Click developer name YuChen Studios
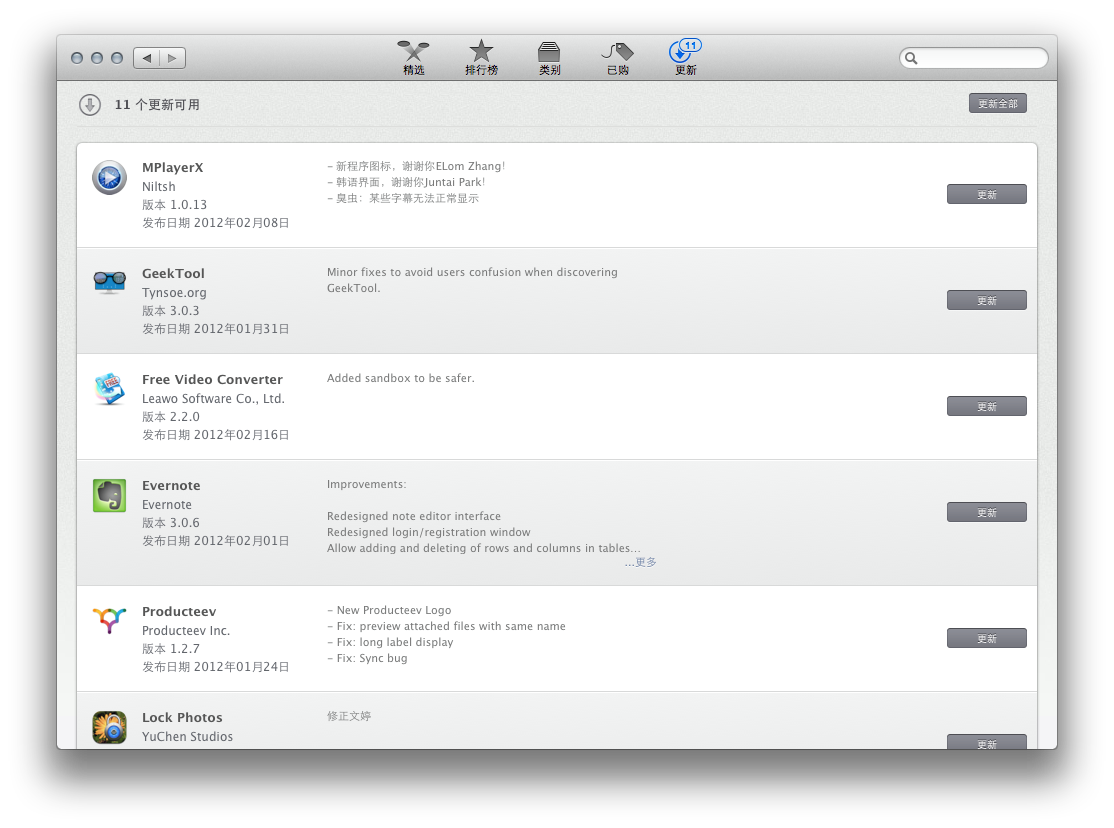 [x=188, y=736]
